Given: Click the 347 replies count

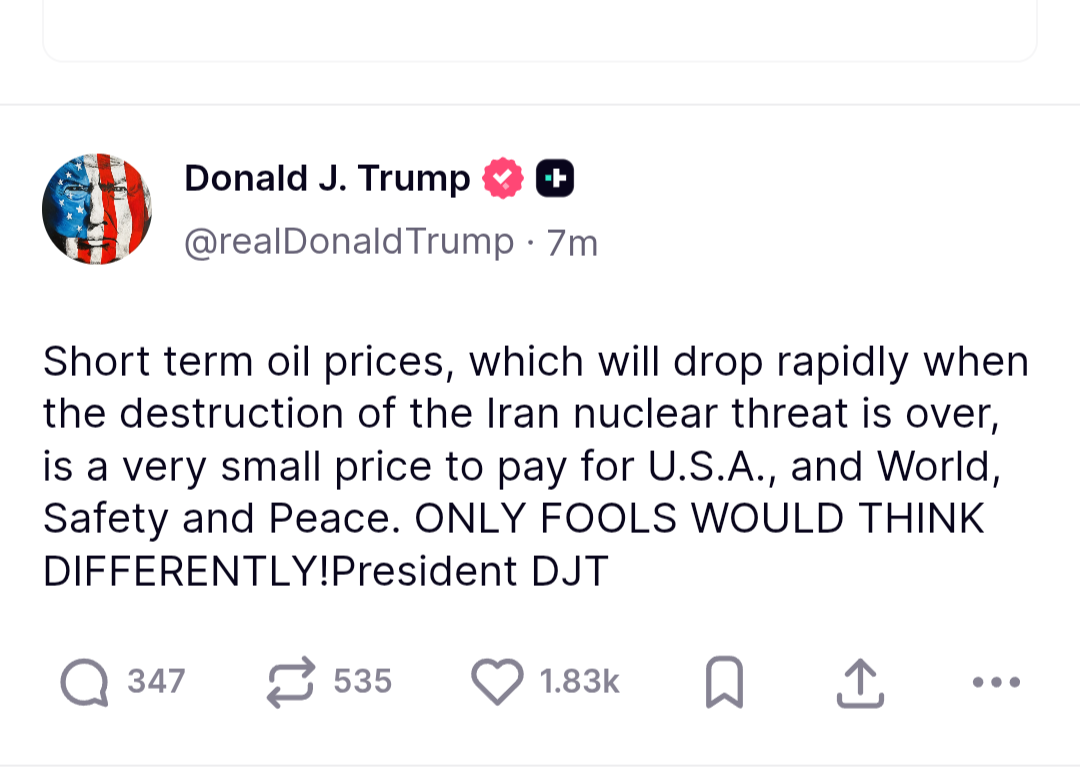Looking at the screenshot, I should (x=156, y=682).
